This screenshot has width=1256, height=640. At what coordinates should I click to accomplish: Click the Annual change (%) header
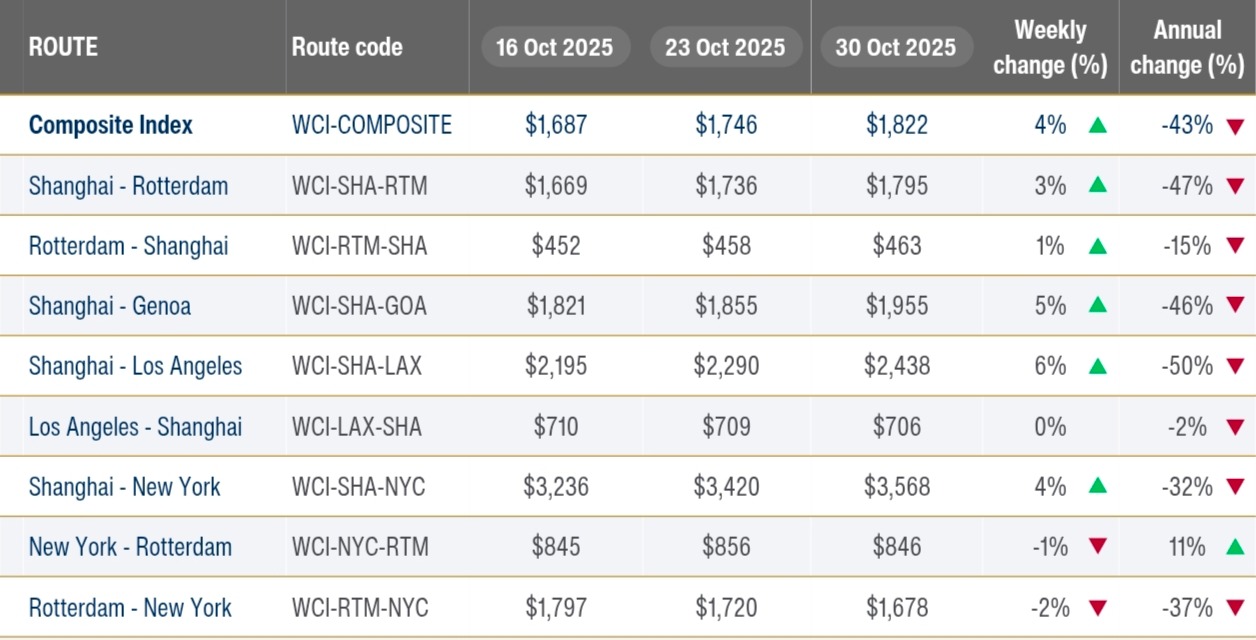pos(1187,47)
